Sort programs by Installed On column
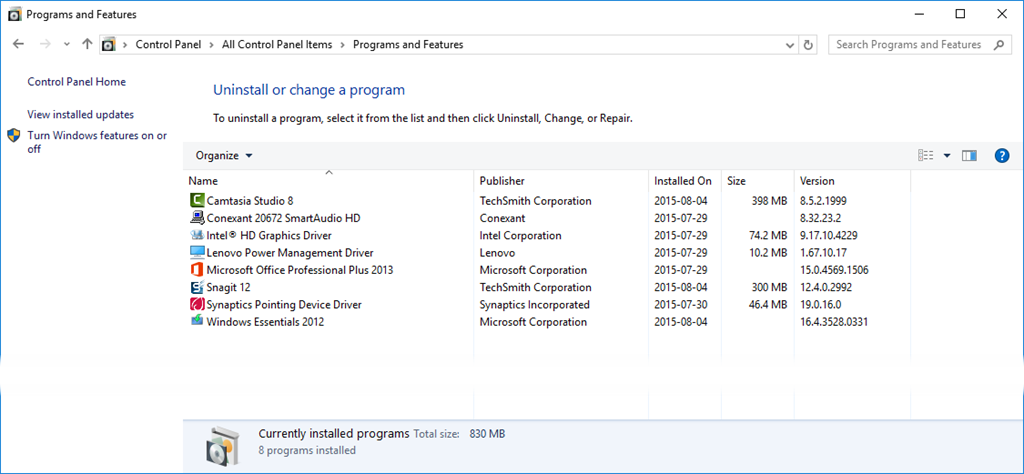1024x474 pixels. (683, 181)
